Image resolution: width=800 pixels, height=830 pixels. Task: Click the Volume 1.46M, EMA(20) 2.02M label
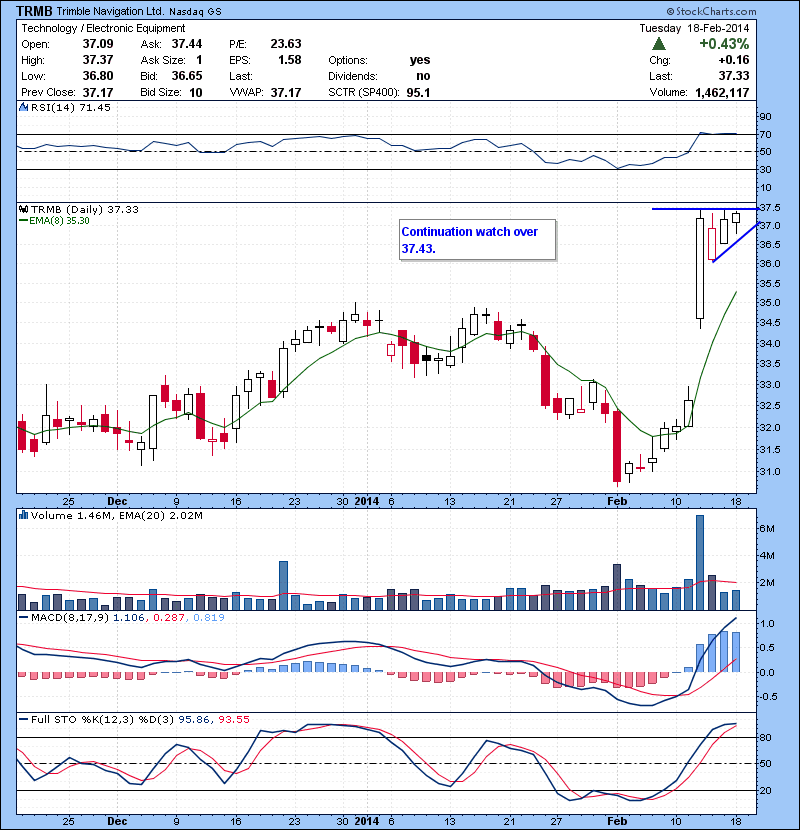(116, 516)
